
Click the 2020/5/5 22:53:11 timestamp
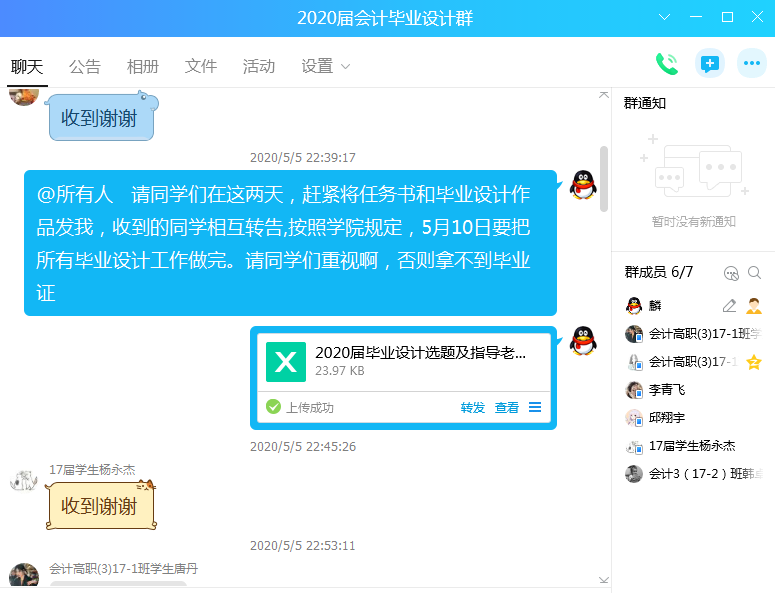pos(302,546)
